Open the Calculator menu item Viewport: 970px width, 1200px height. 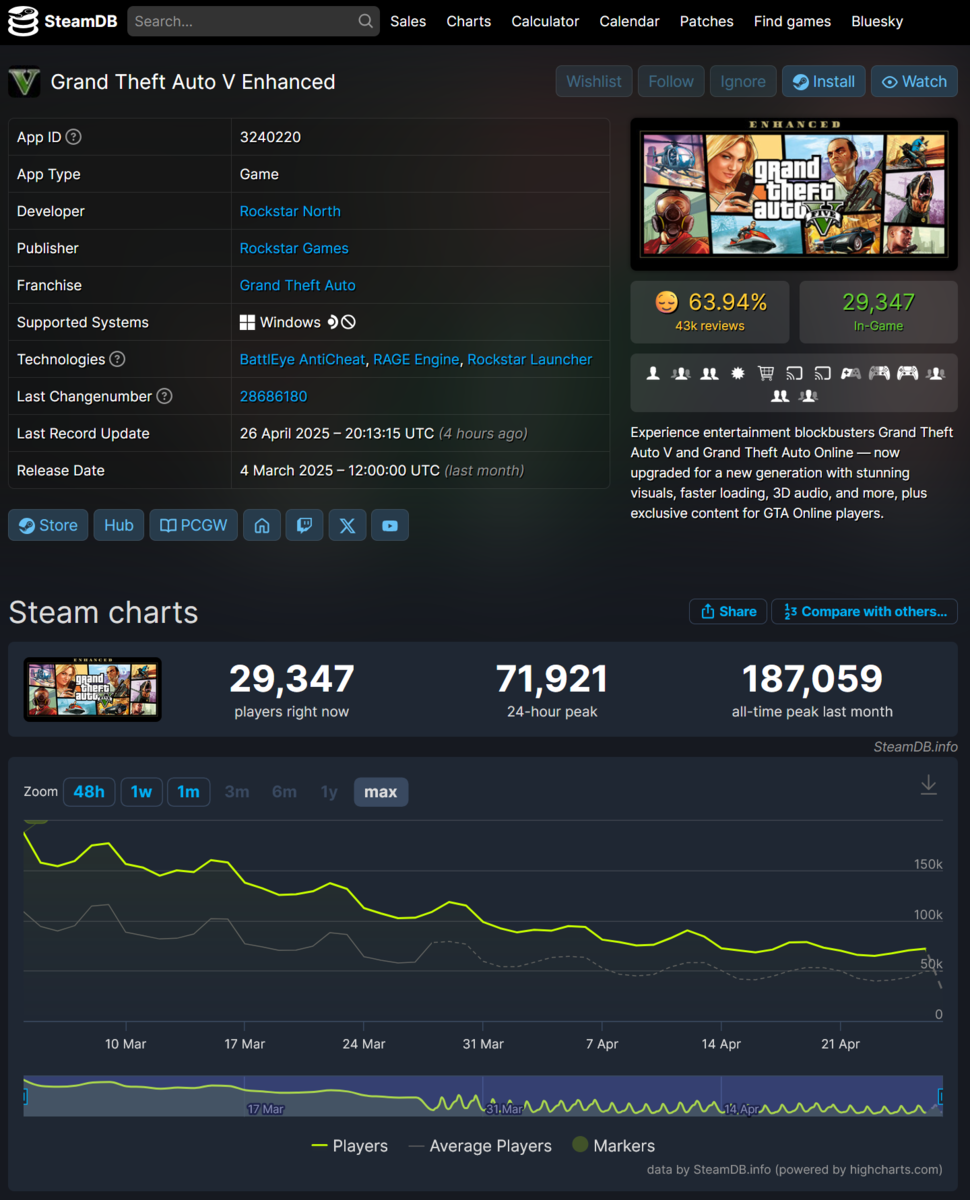545,21
